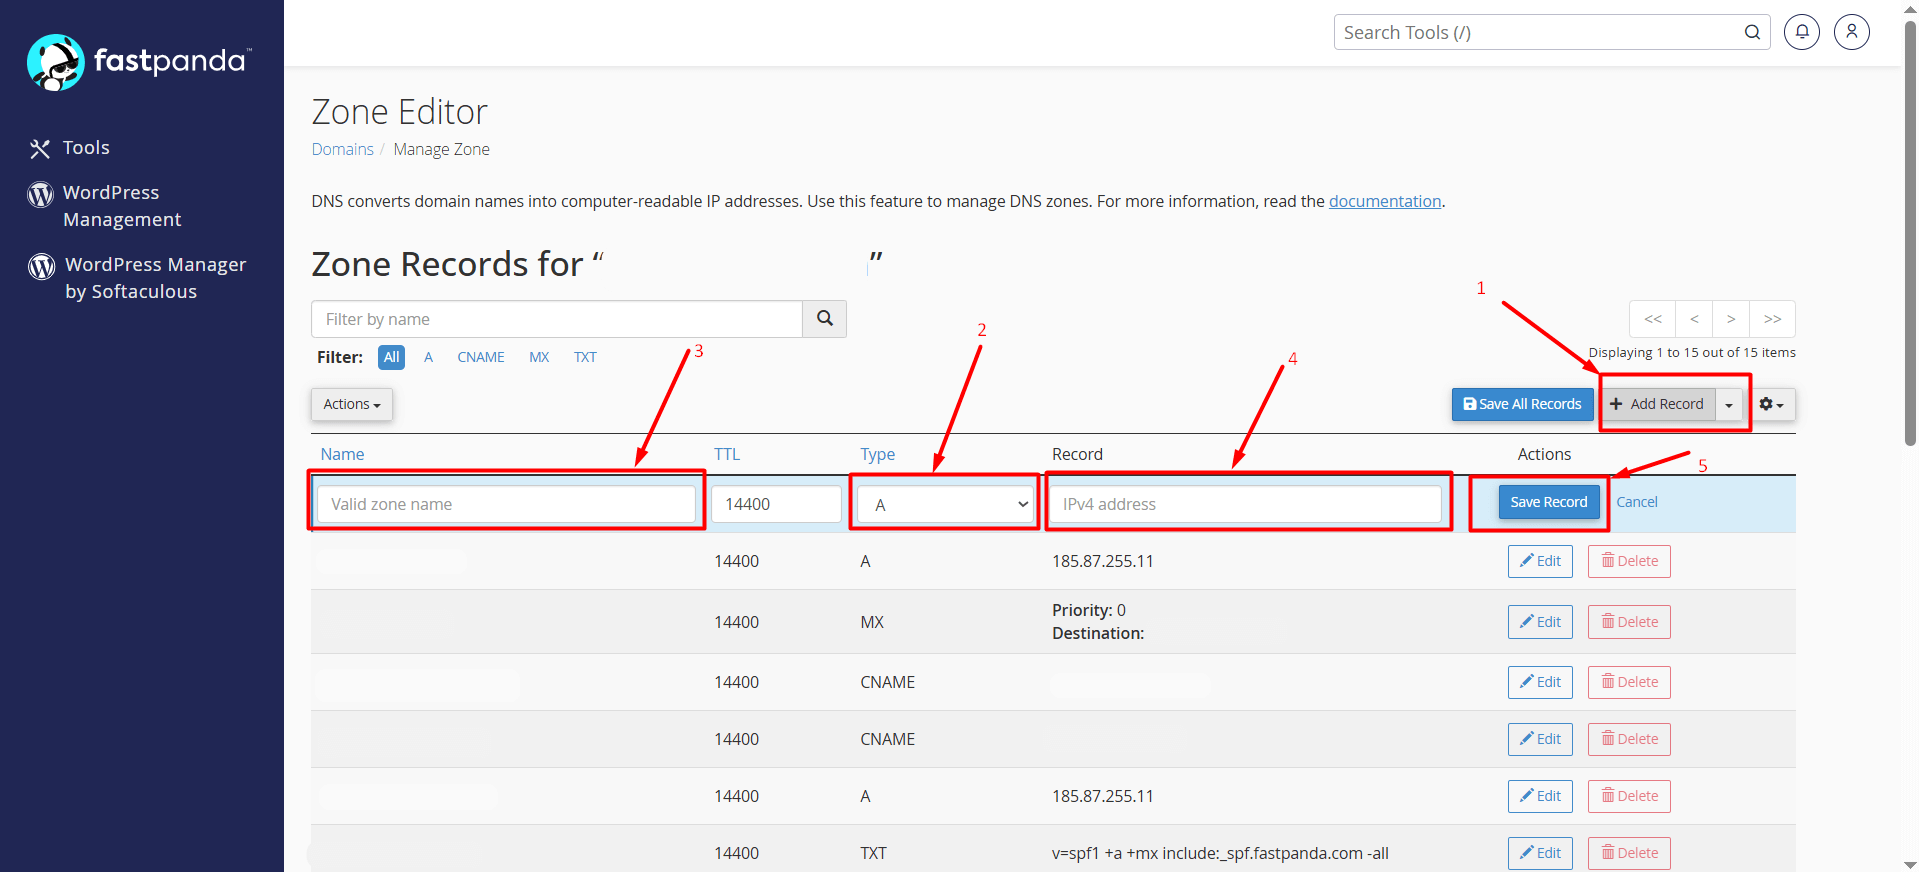Click the TTL 14400 input field
The width and height of the screenshot is (1919, 872).
tap(776, 504)
